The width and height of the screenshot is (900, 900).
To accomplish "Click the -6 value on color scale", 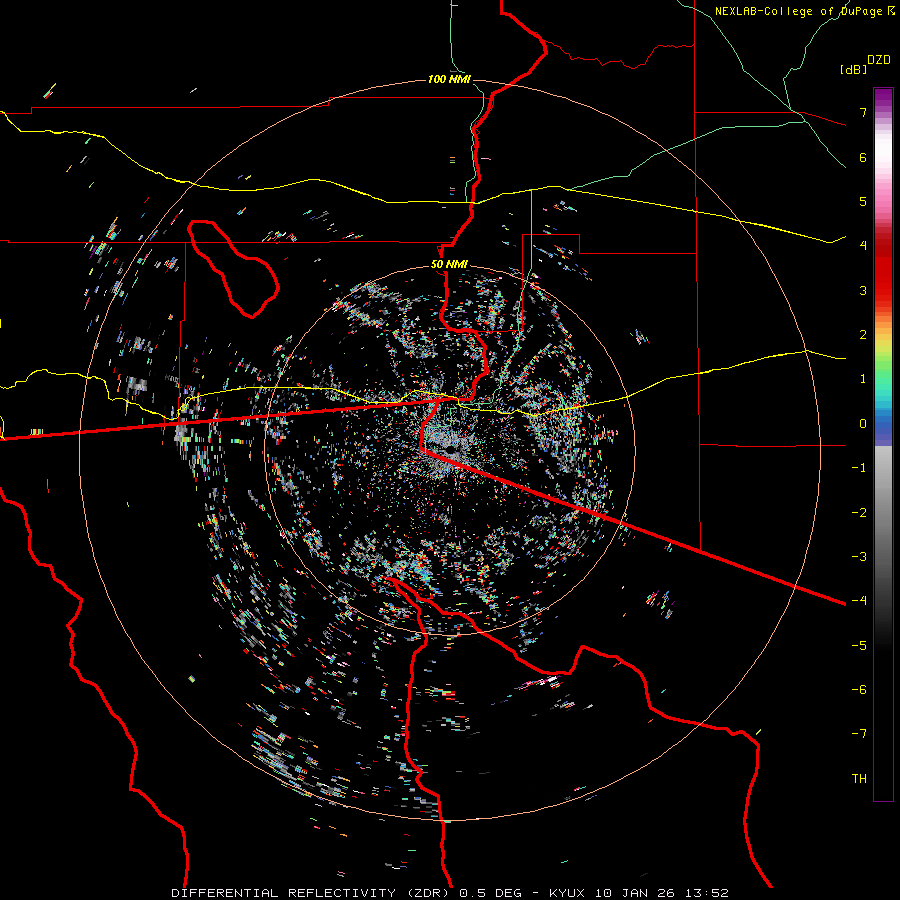I will tap(859, 689).
